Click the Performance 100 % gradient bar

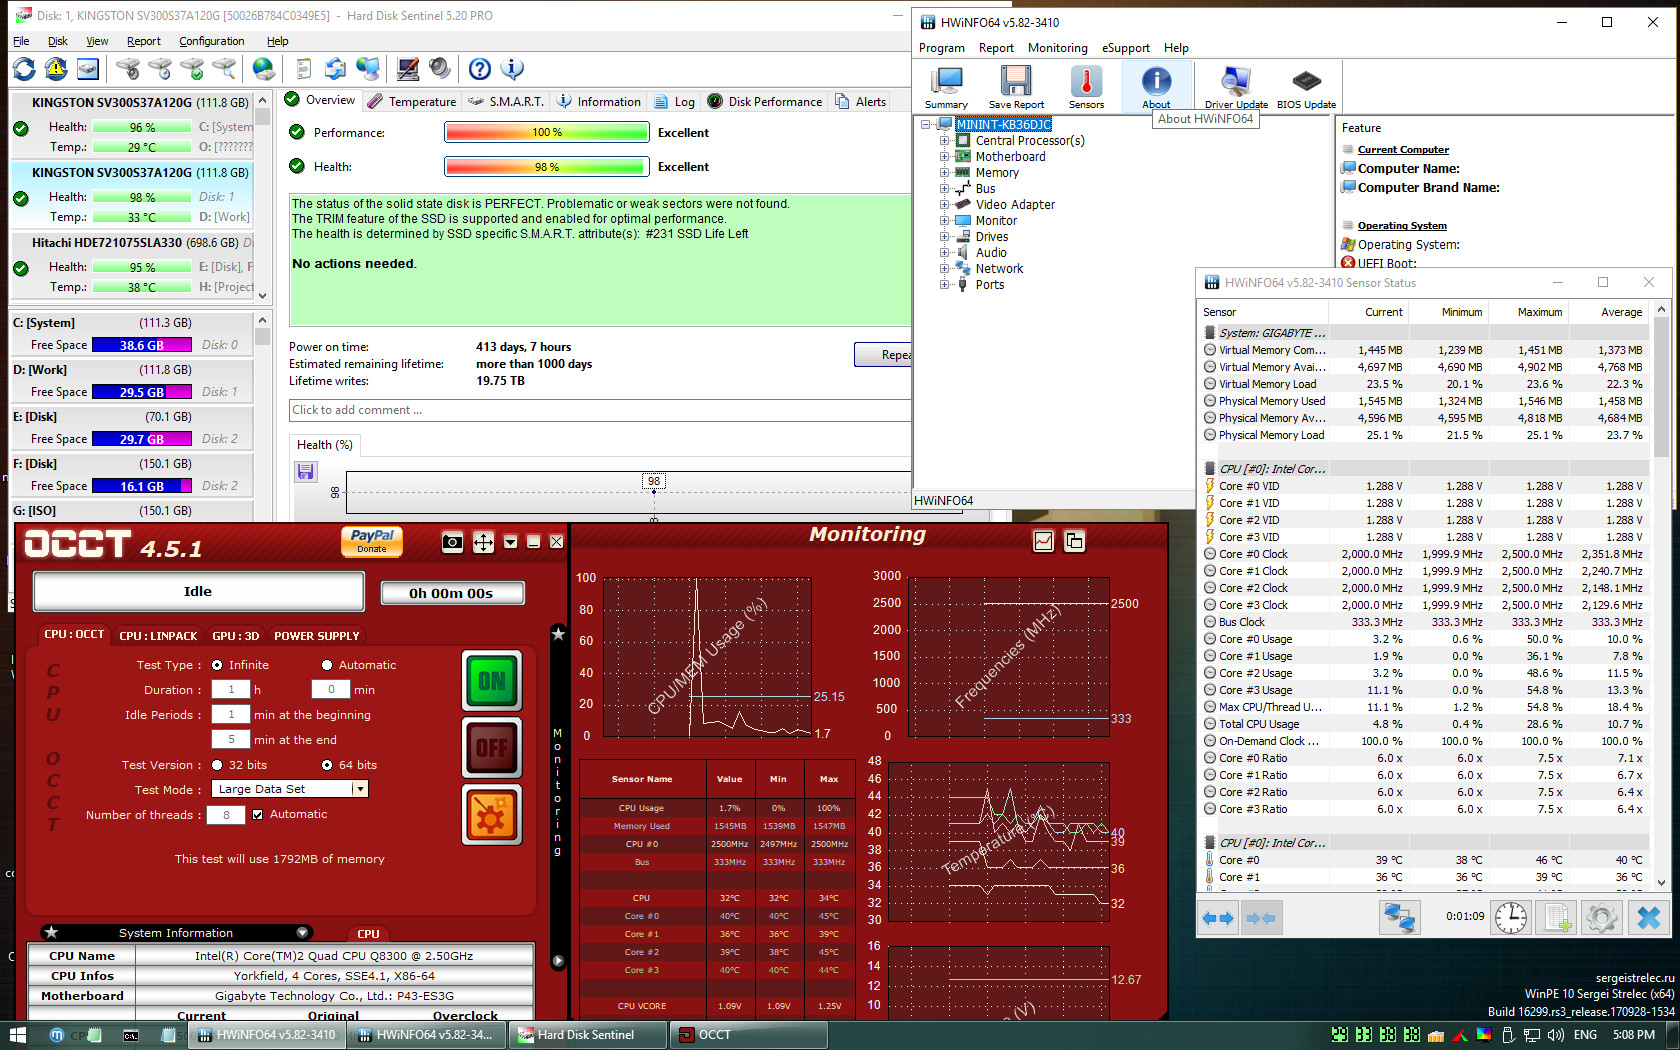point(546,132)
